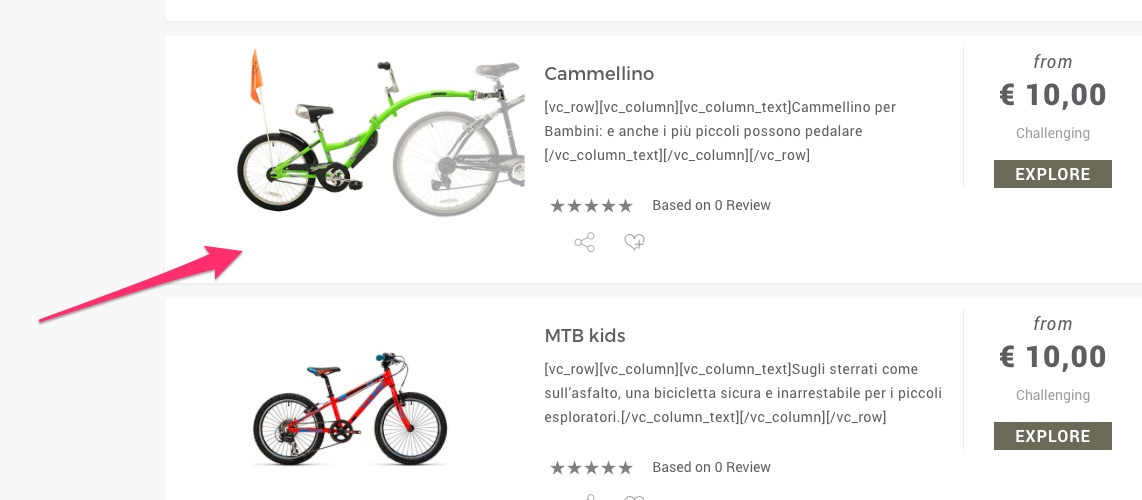Select the first star of MTB kids rating
The image size is (1142, 500).
[x=558, y=468]
